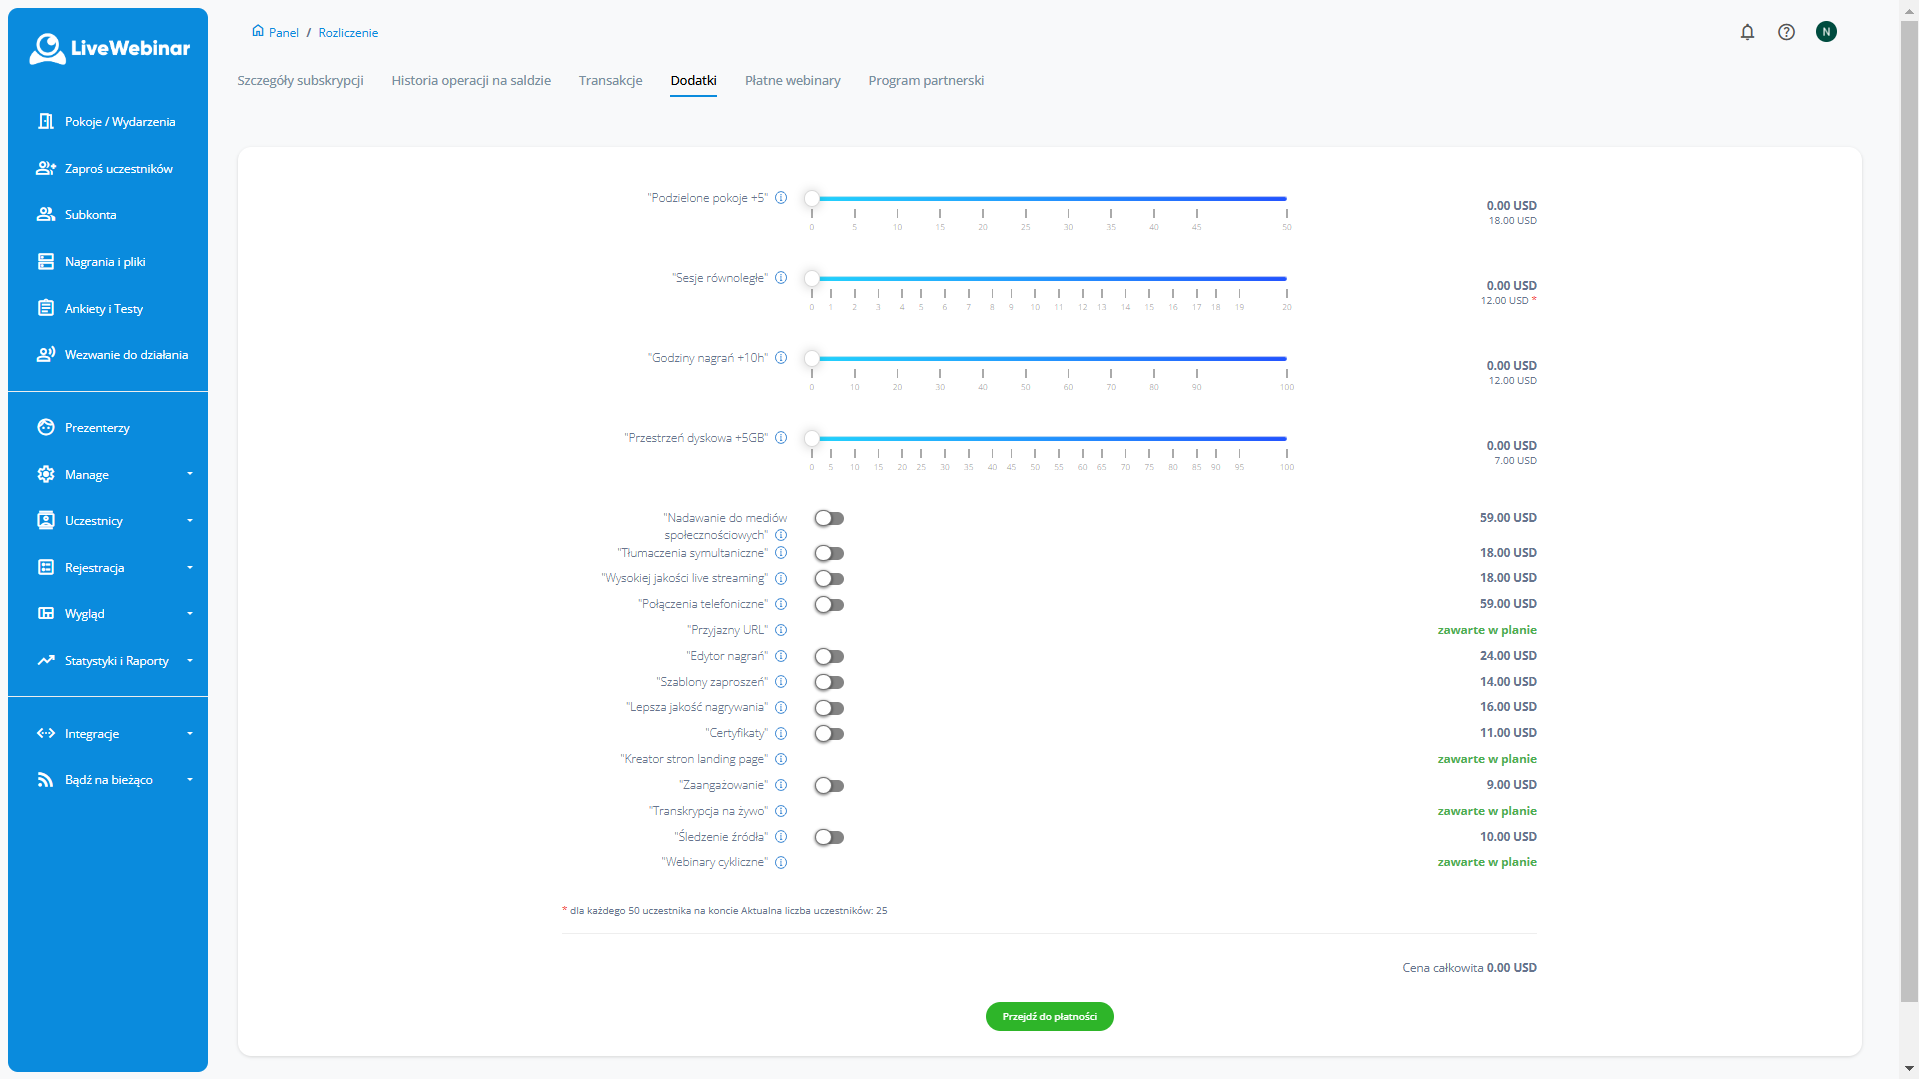Click the Panel breadcrumb link

tap(283, 33)
